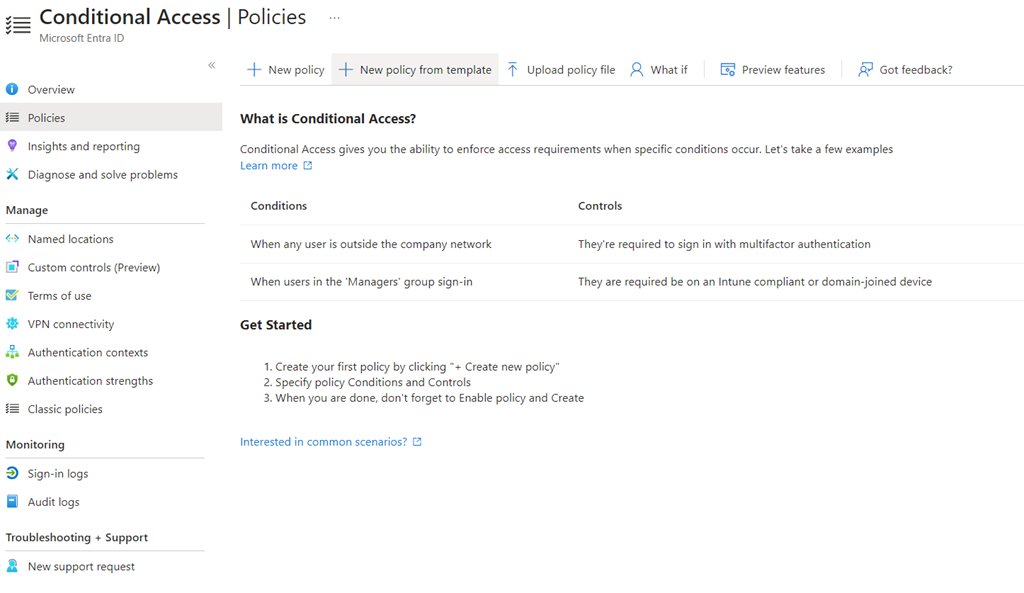
Task: Click the New policy button
Action: click(x=285, y=69)
